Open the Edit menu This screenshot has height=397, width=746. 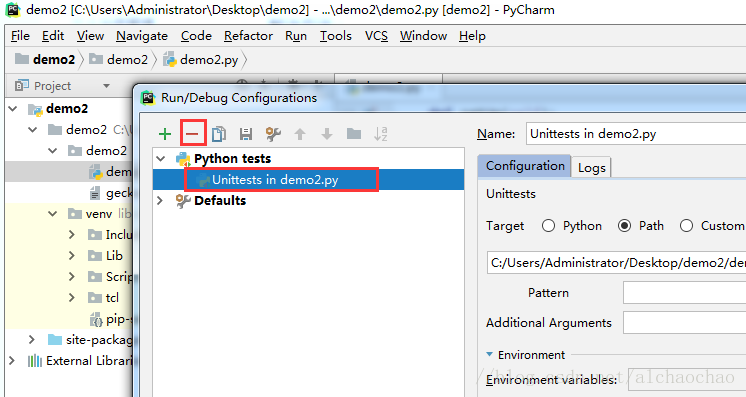pyautogui.click(x=53, y=36)
